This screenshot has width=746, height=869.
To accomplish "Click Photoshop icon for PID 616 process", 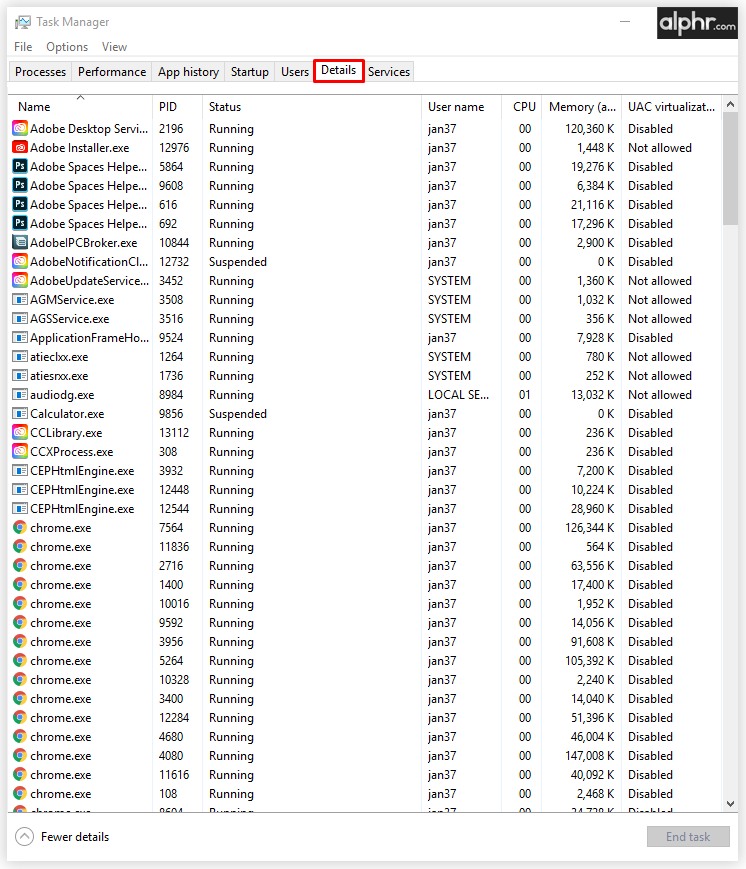I will pos(20,205).
